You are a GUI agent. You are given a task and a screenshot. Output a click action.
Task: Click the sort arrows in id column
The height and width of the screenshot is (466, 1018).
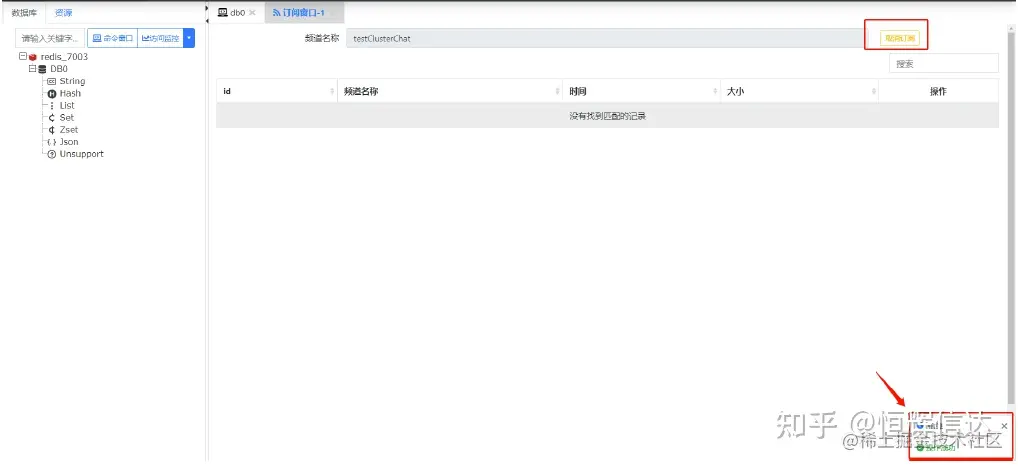[x=332, y=92]
